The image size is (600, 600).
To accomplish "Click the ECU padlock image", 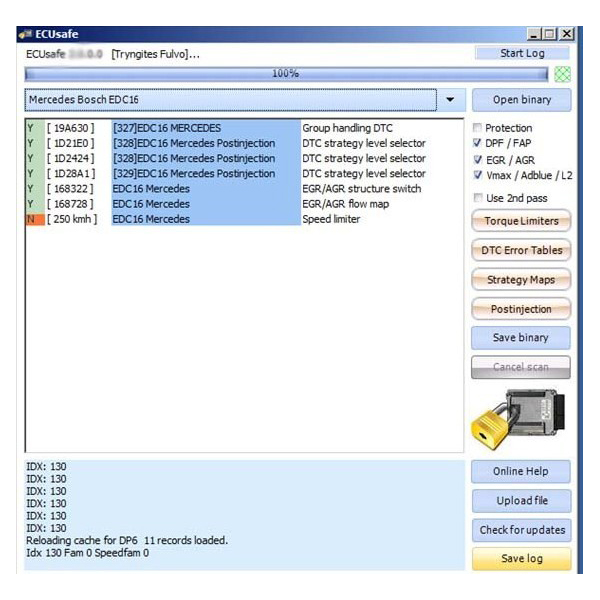I will pos(520,417).
